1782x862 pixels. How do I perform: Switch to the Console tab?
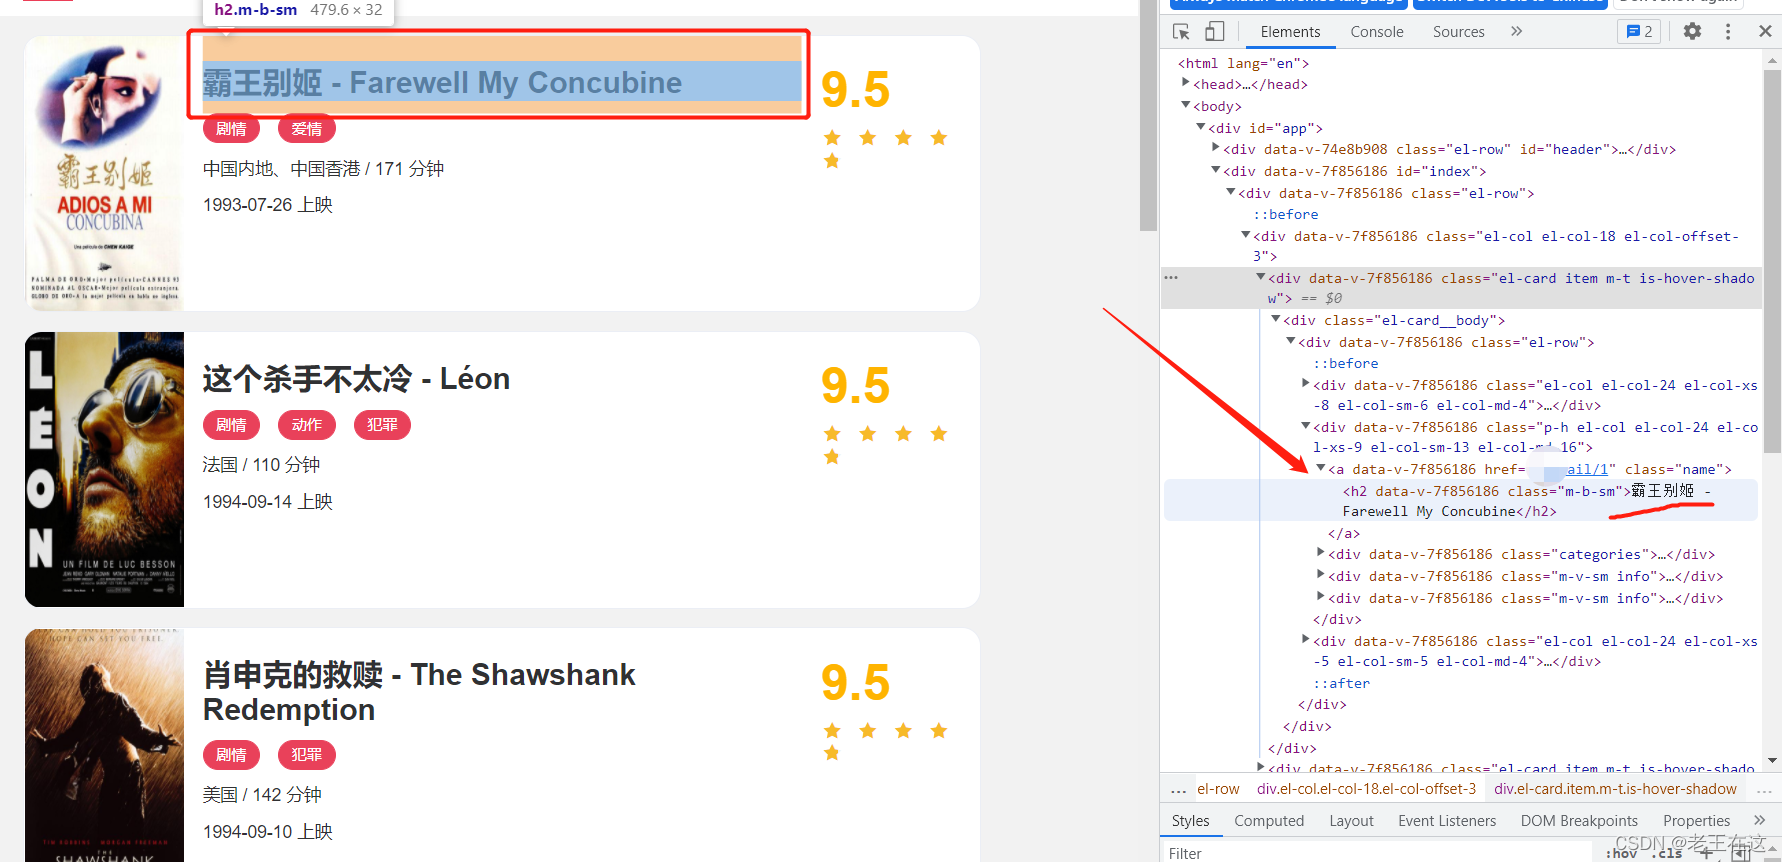click(1376, 32)
